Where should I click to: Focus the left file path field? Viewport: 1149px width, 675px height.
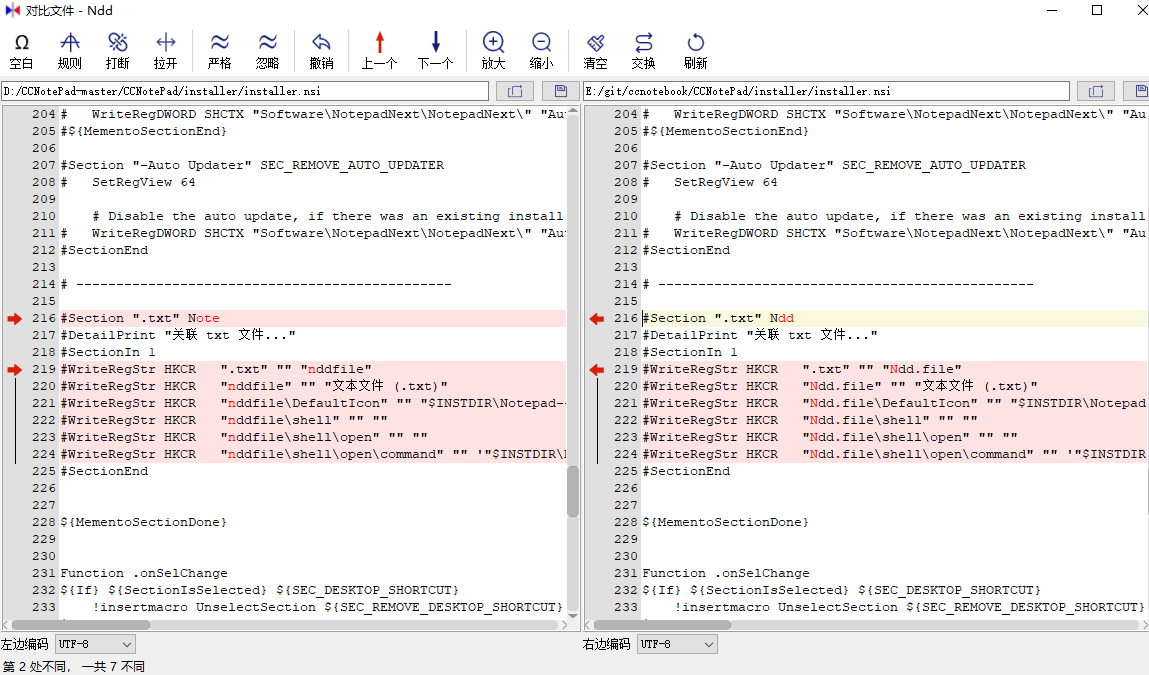tap(245, 91)
